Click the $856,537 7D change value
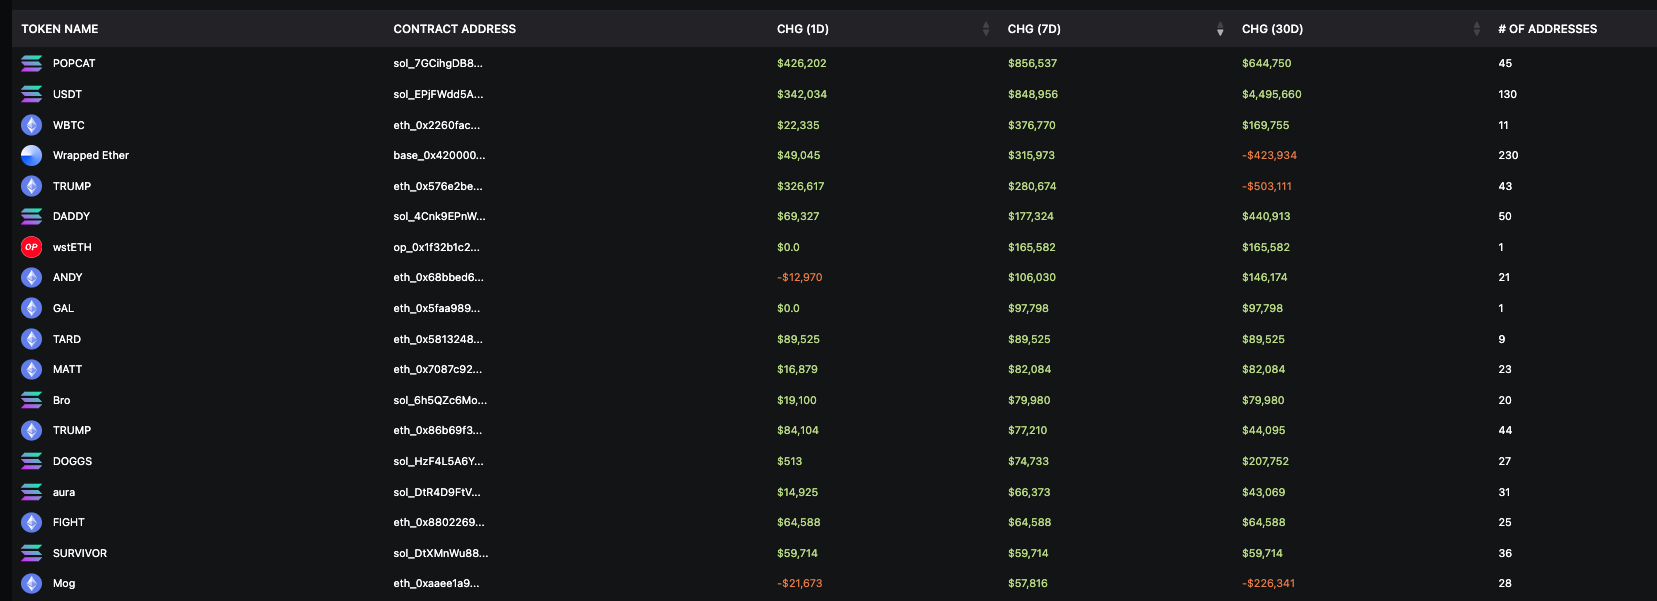Image resolution: width=1657 pixels, height=601 pixels. point(1033,63)
